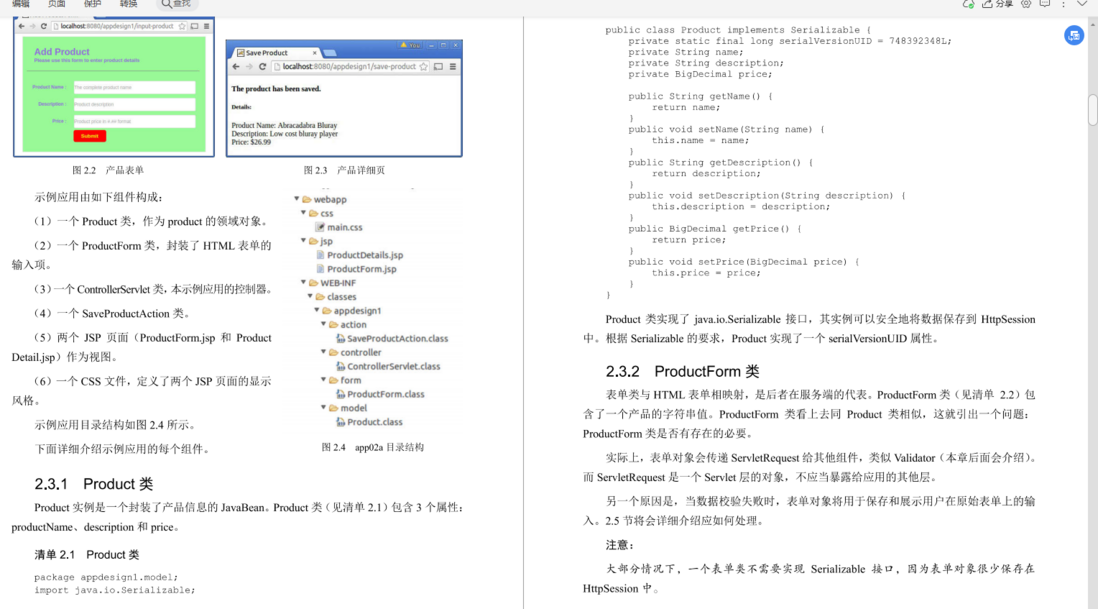Click the heading '2.3.1 Product 类'

94,484
